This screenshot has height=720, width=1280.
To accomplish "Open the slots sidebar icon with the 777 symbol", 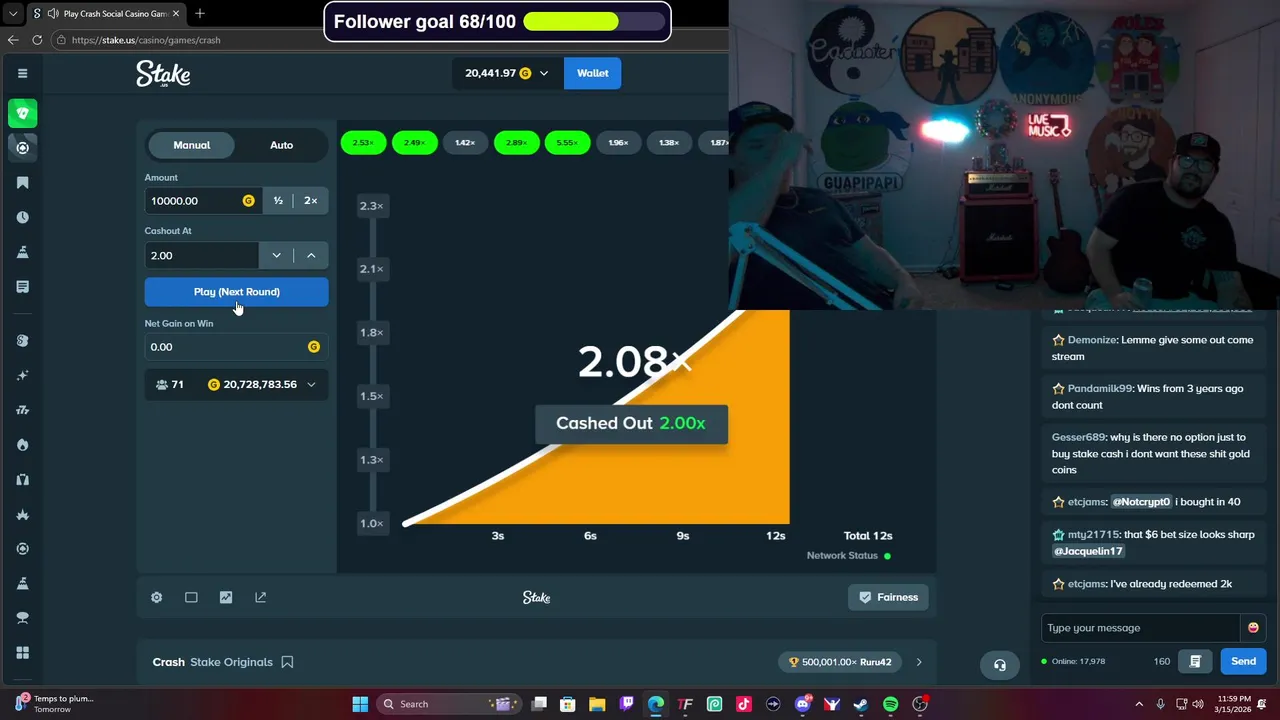I will tap(22, 410).
